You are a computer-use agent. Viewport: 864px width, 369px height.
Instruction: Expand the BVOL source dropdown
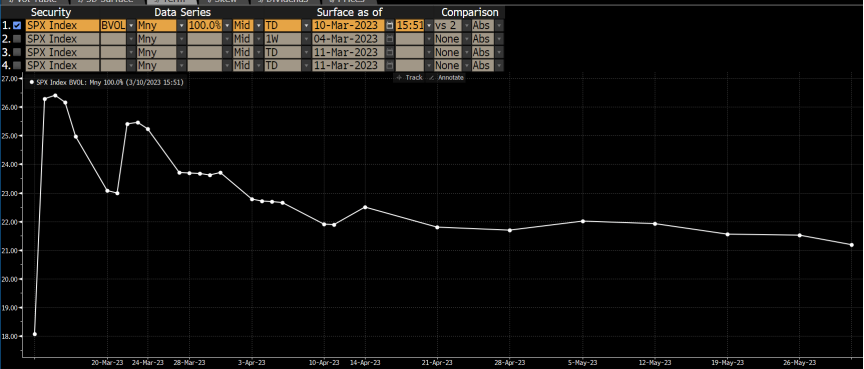(x=131, y=25)
